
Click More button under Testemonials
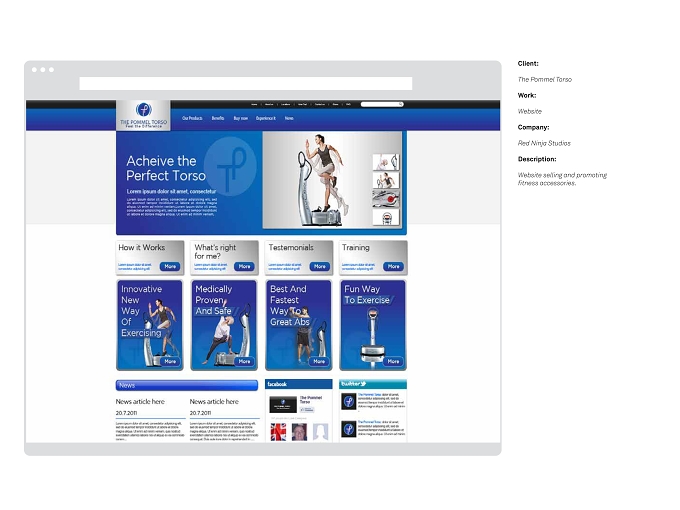point(320,266)
